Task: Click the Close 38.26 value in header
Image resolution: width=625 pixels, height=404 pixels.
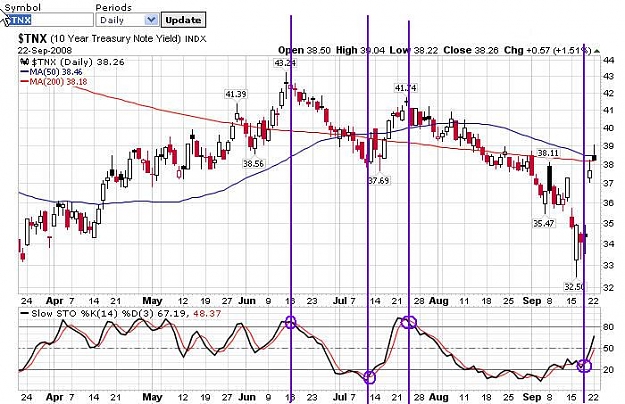Action: 471,51
